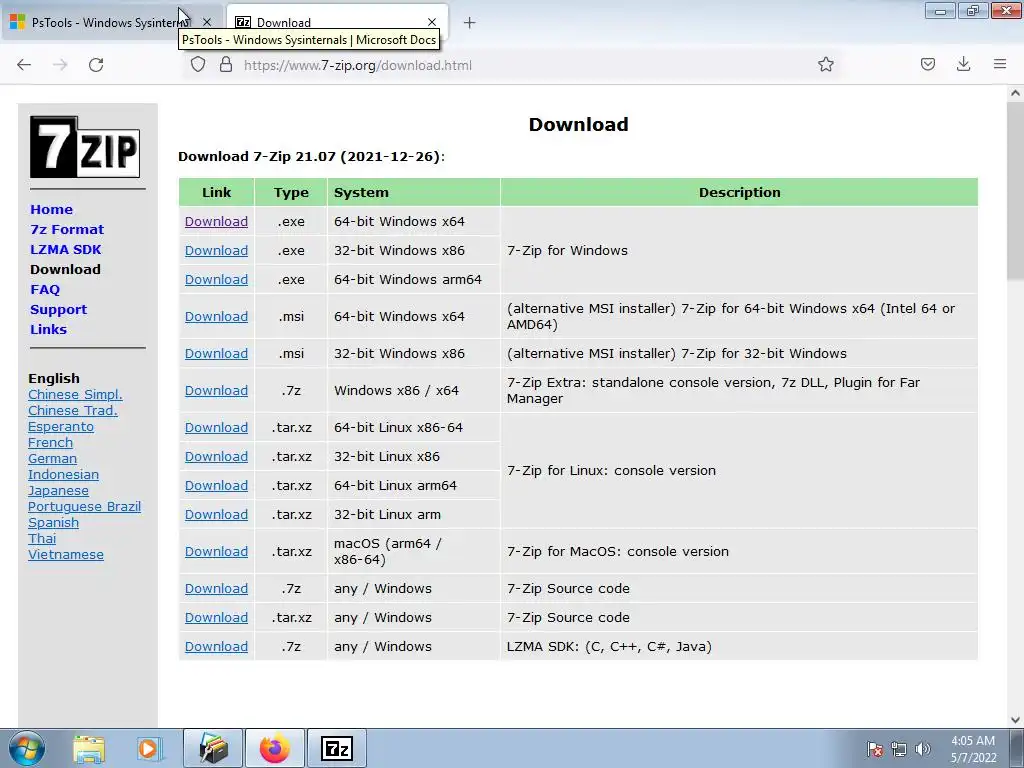This screenshot has width=1024, height=768.
Task: Switch to Firefox in the taskbar
Action: click(x=275, y=748)
